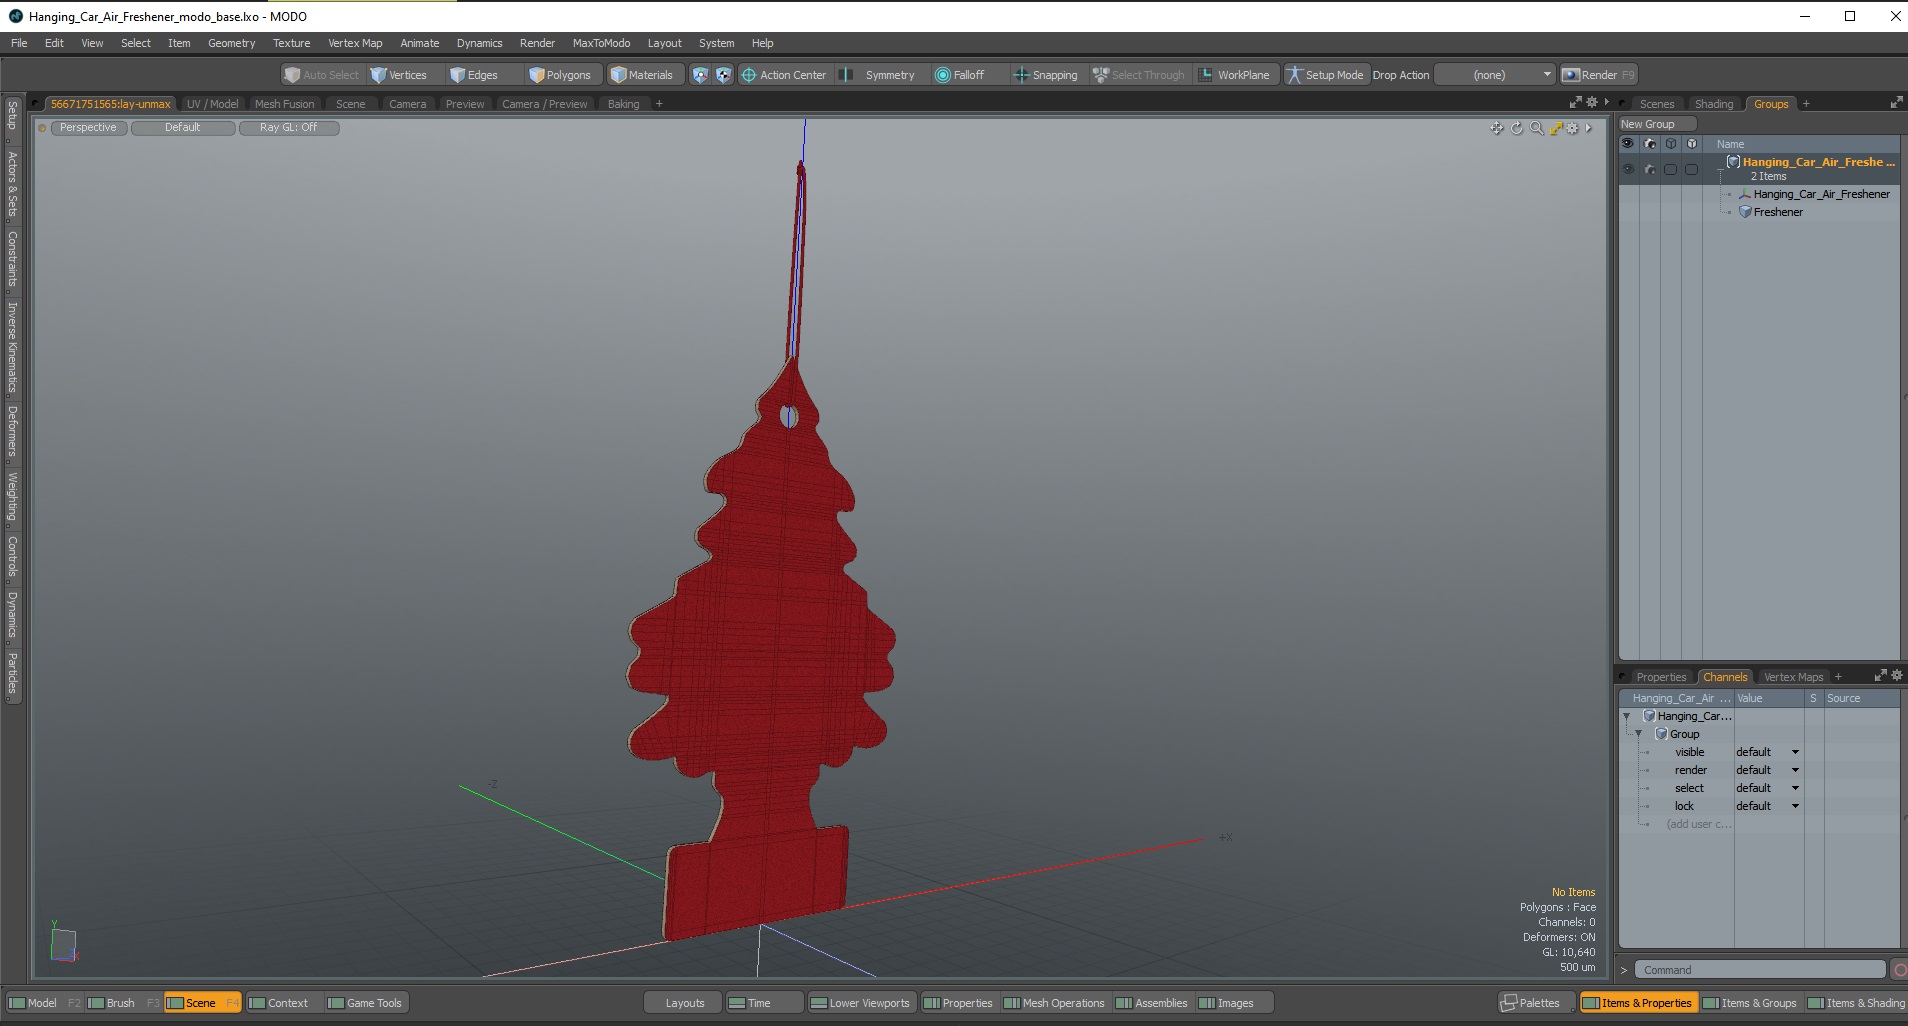
Task: Open the Game Tools layout
Action: click(365, 1003)
